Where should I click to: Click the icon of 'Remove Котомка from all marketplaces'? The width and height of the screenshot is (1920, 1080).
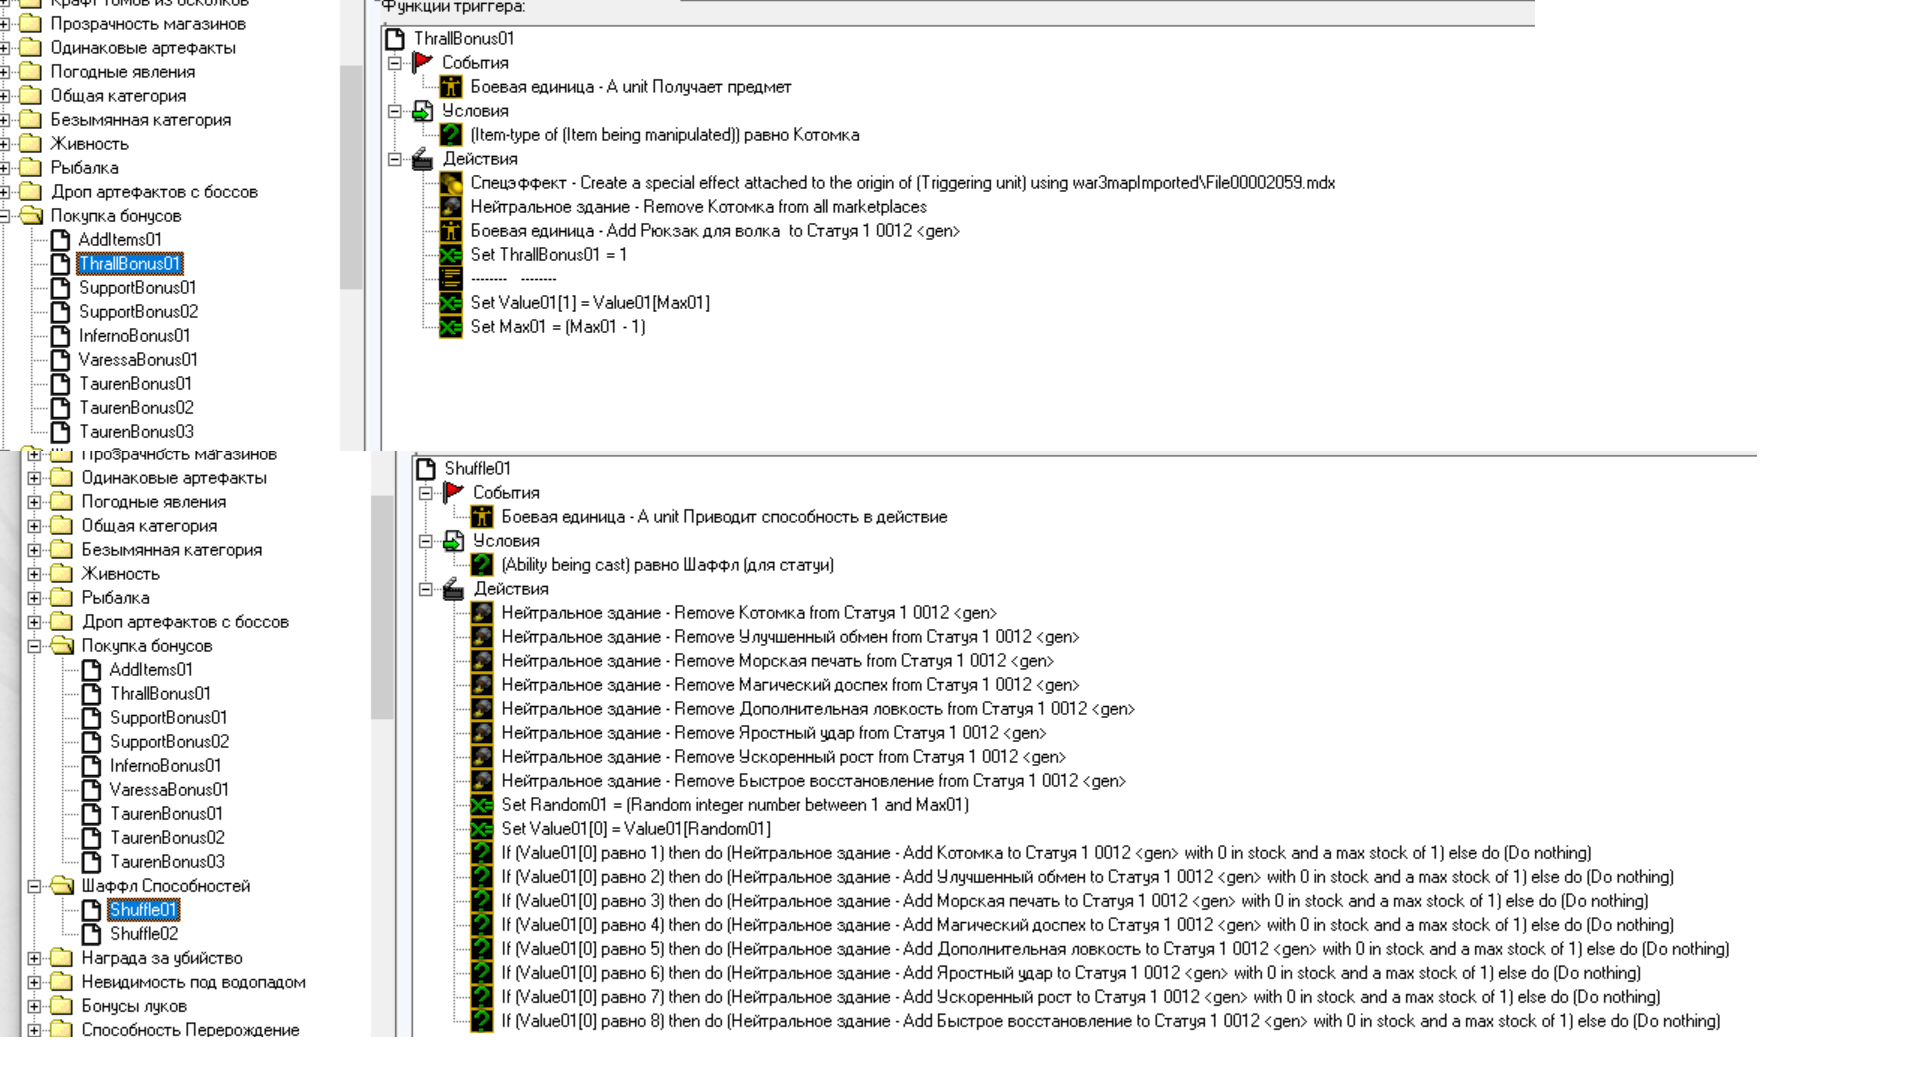click(451, 207)
